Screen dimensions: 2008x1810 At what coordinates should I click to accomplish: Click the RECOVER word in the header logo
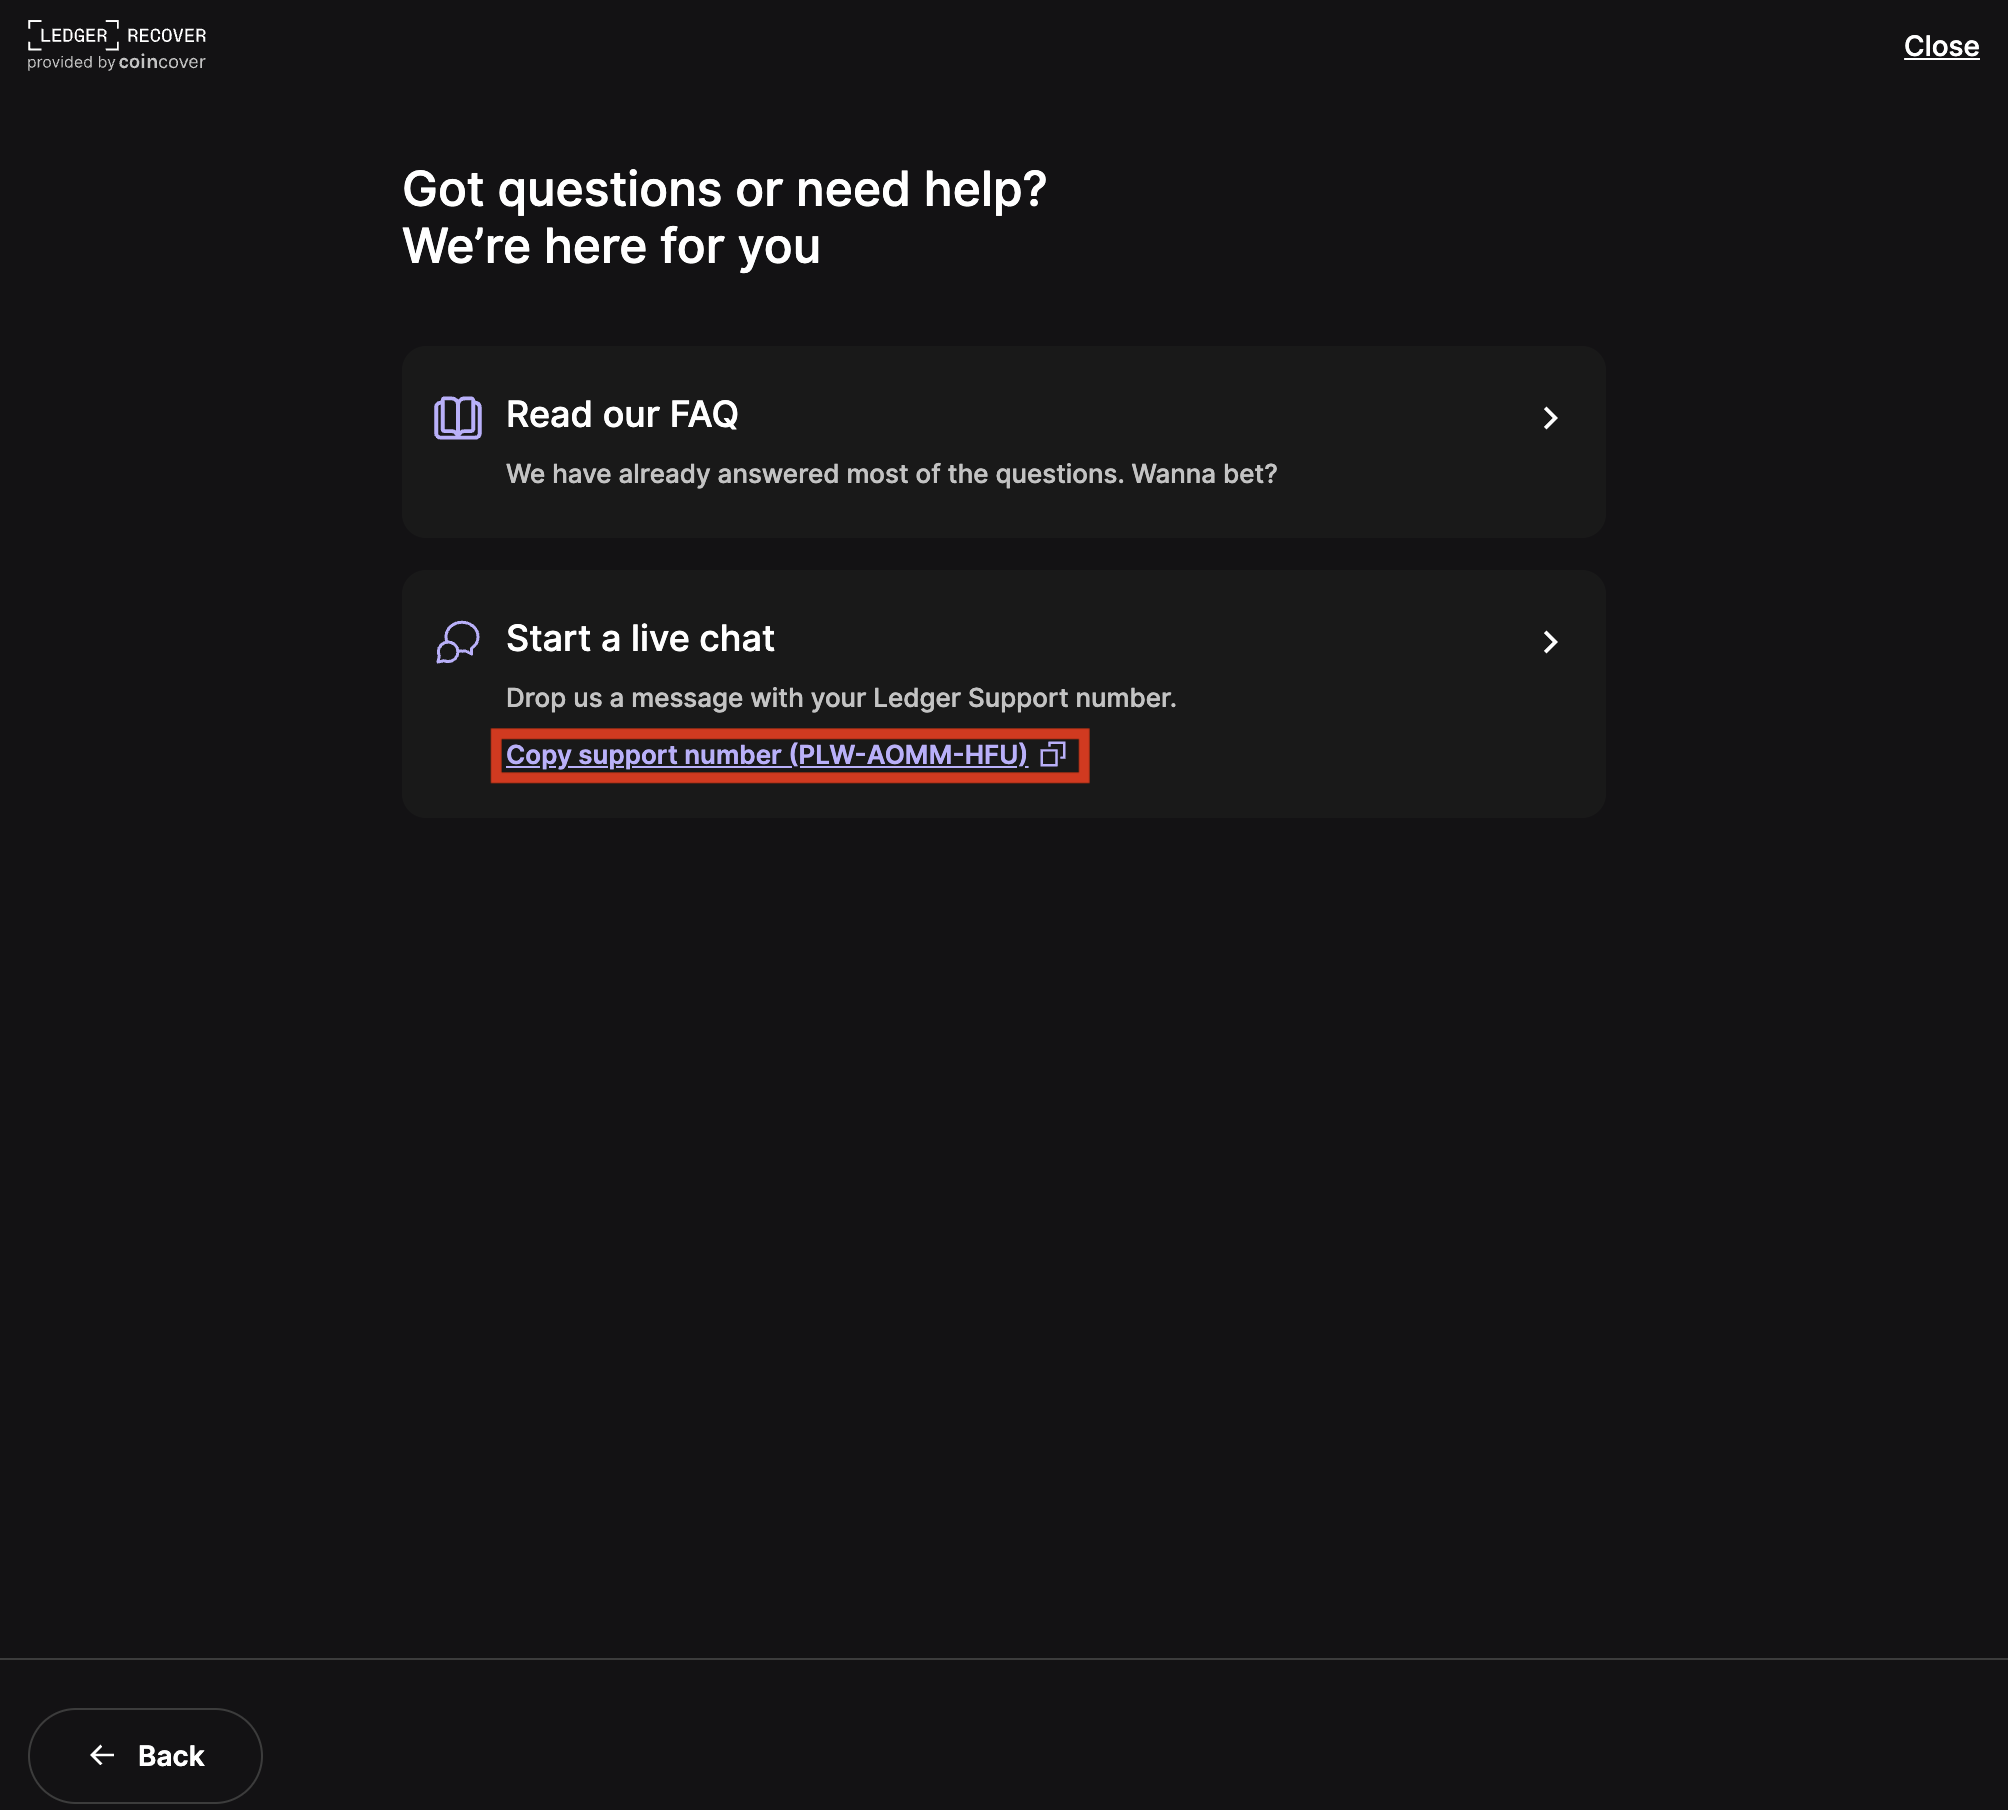pyautogui.click(x=166, y=36)
